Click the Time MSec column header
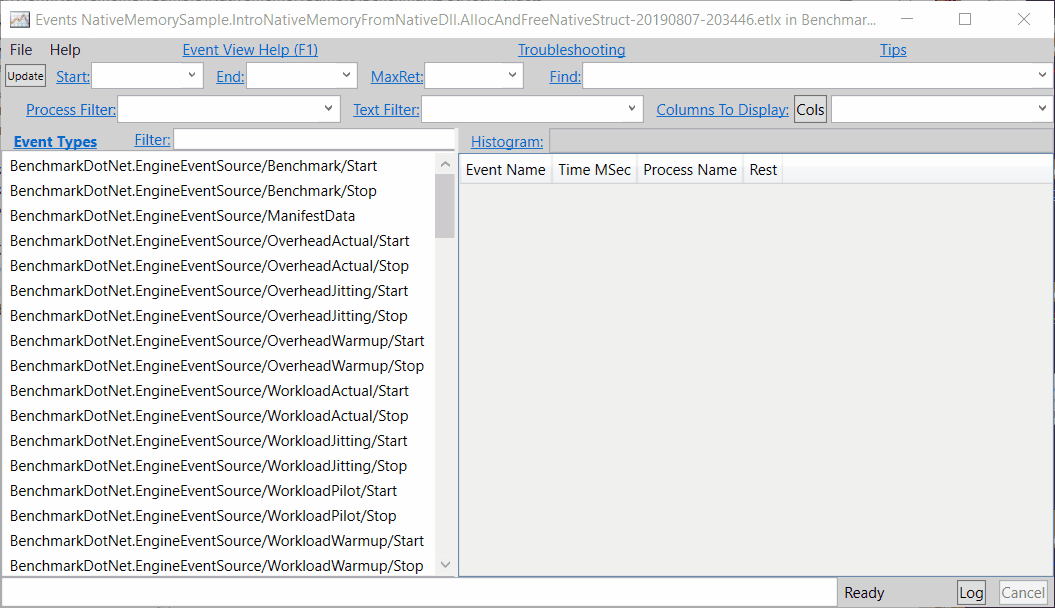 594,170
